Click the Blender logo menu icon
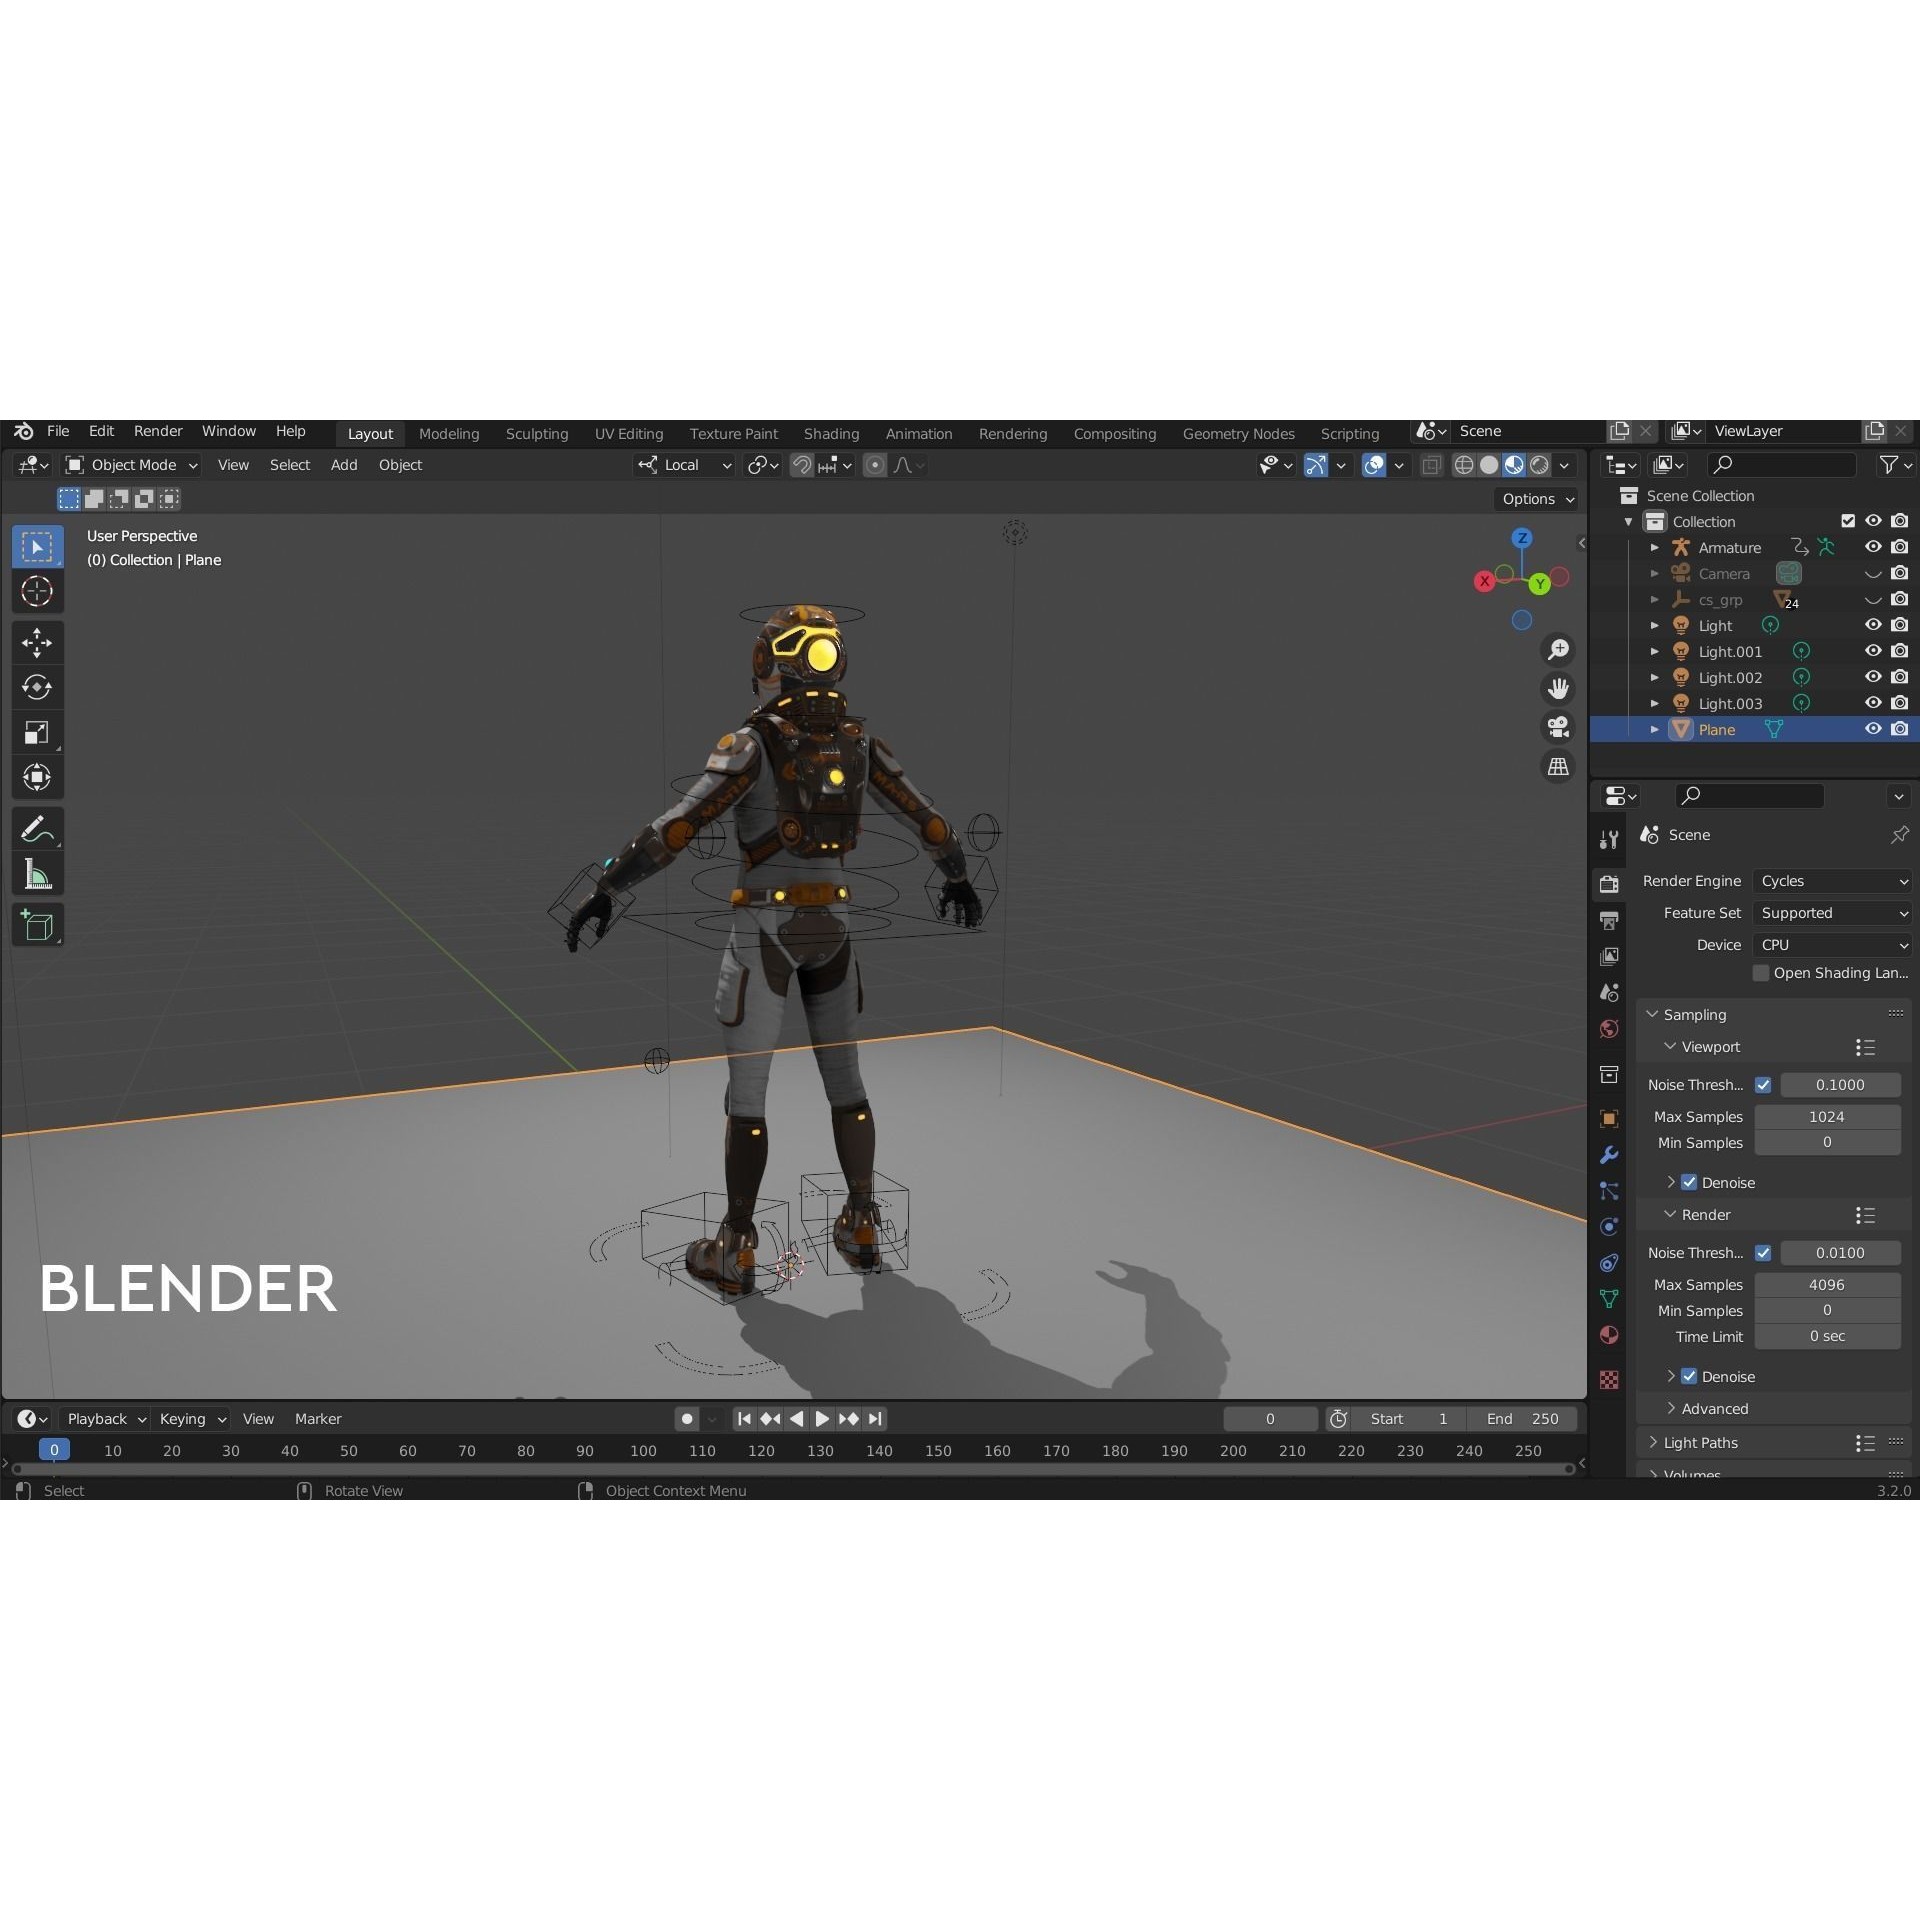 (23, 432)
